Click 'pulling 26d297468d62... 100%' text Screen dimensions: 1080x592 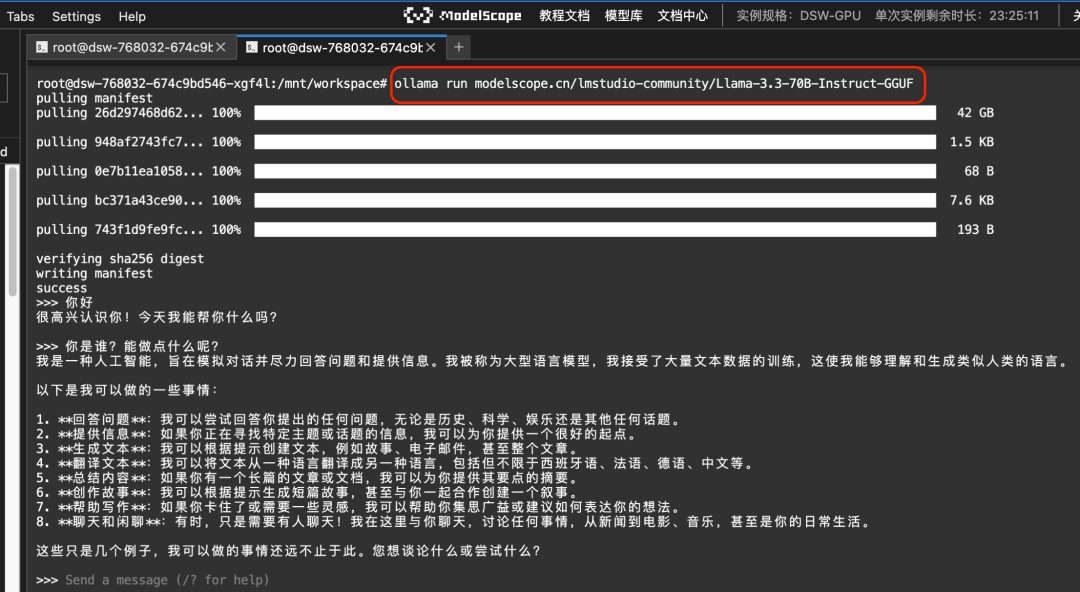tap(138, 112)
